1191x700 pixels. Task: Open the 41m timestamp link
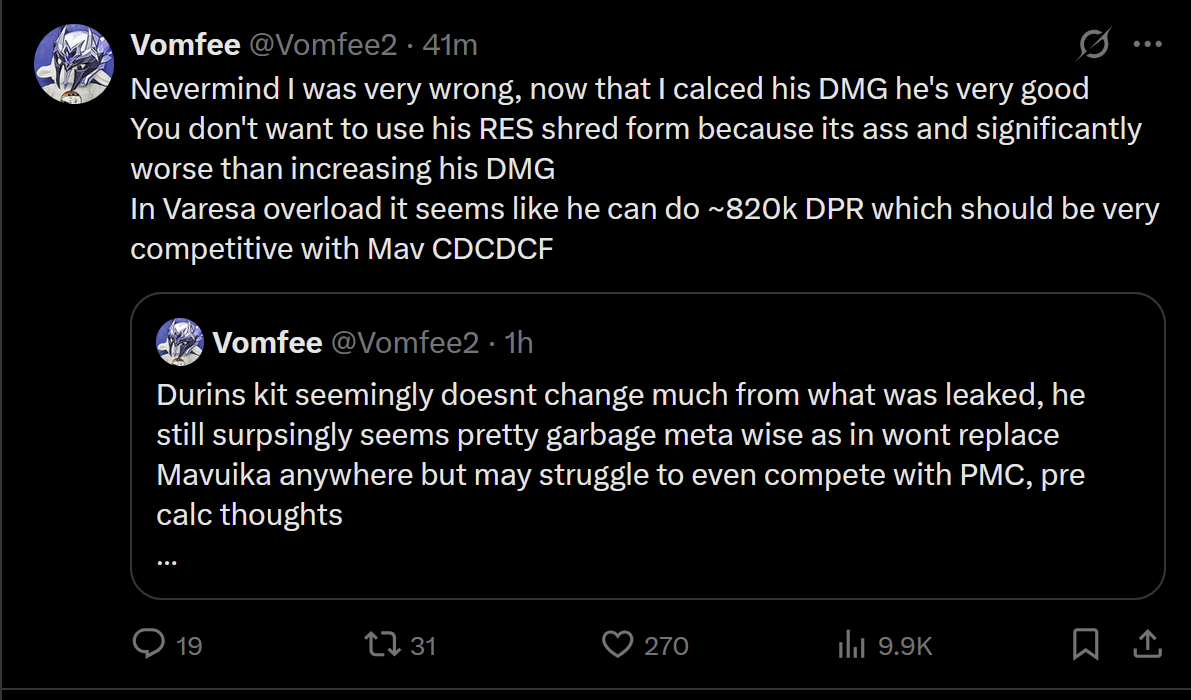450,45
